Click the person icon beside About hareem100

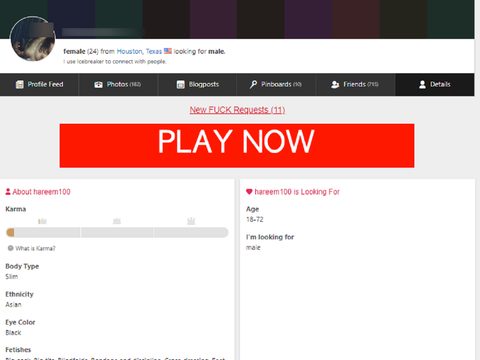click(8, 192)
